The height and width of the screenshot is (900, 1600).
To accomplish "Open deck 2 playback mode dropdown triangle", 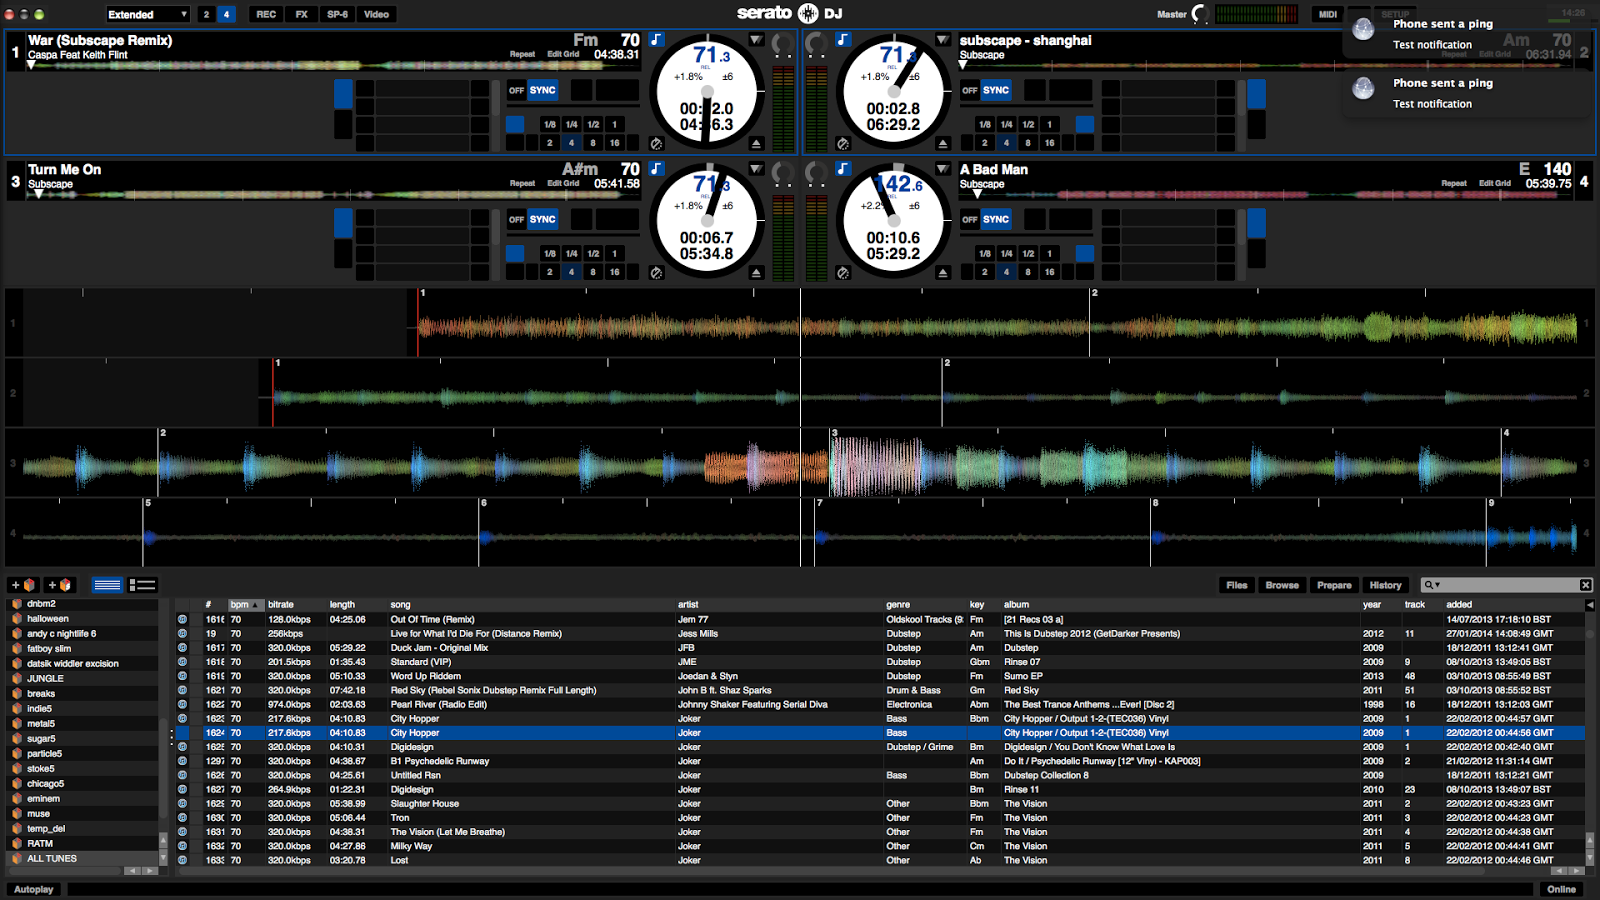I will pyautogui.click(x=942, y=40).
